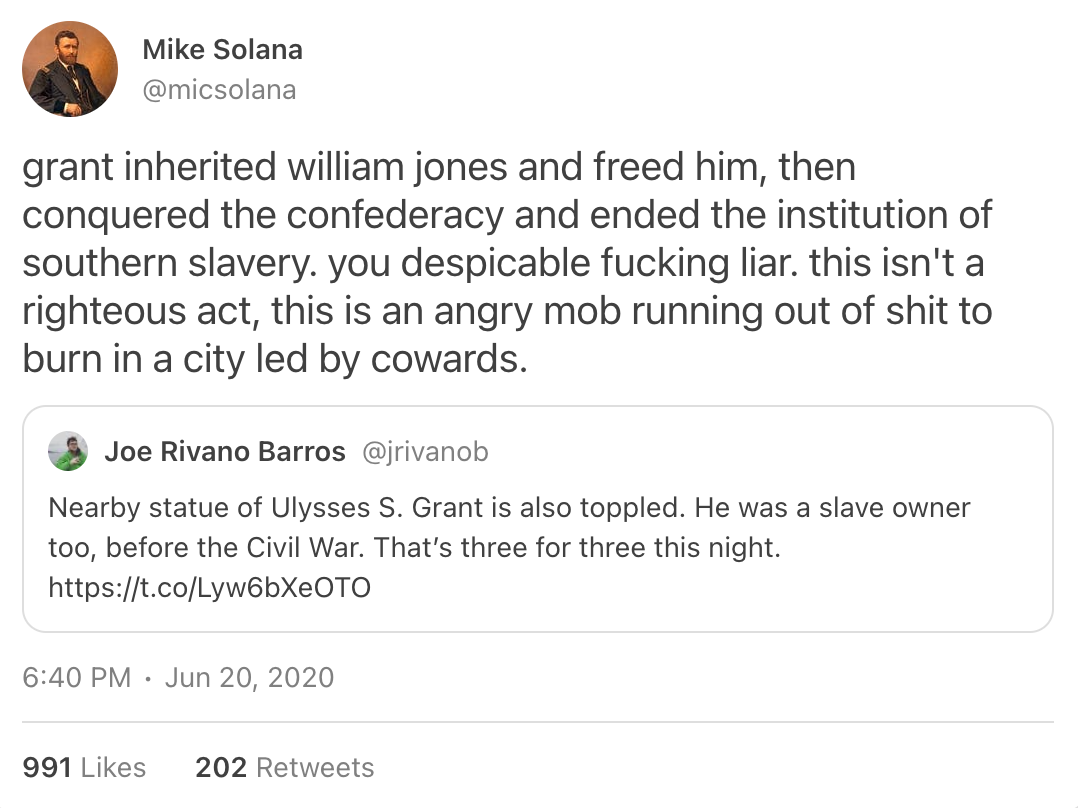View the 991 Likes list
The image size is (1078, 808).
click(x=84, y=767)
